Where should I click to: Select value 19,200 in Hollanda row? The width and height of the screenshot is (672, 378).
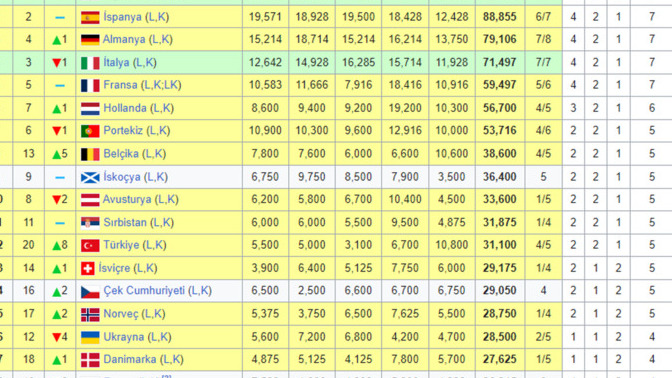[405, 108]
